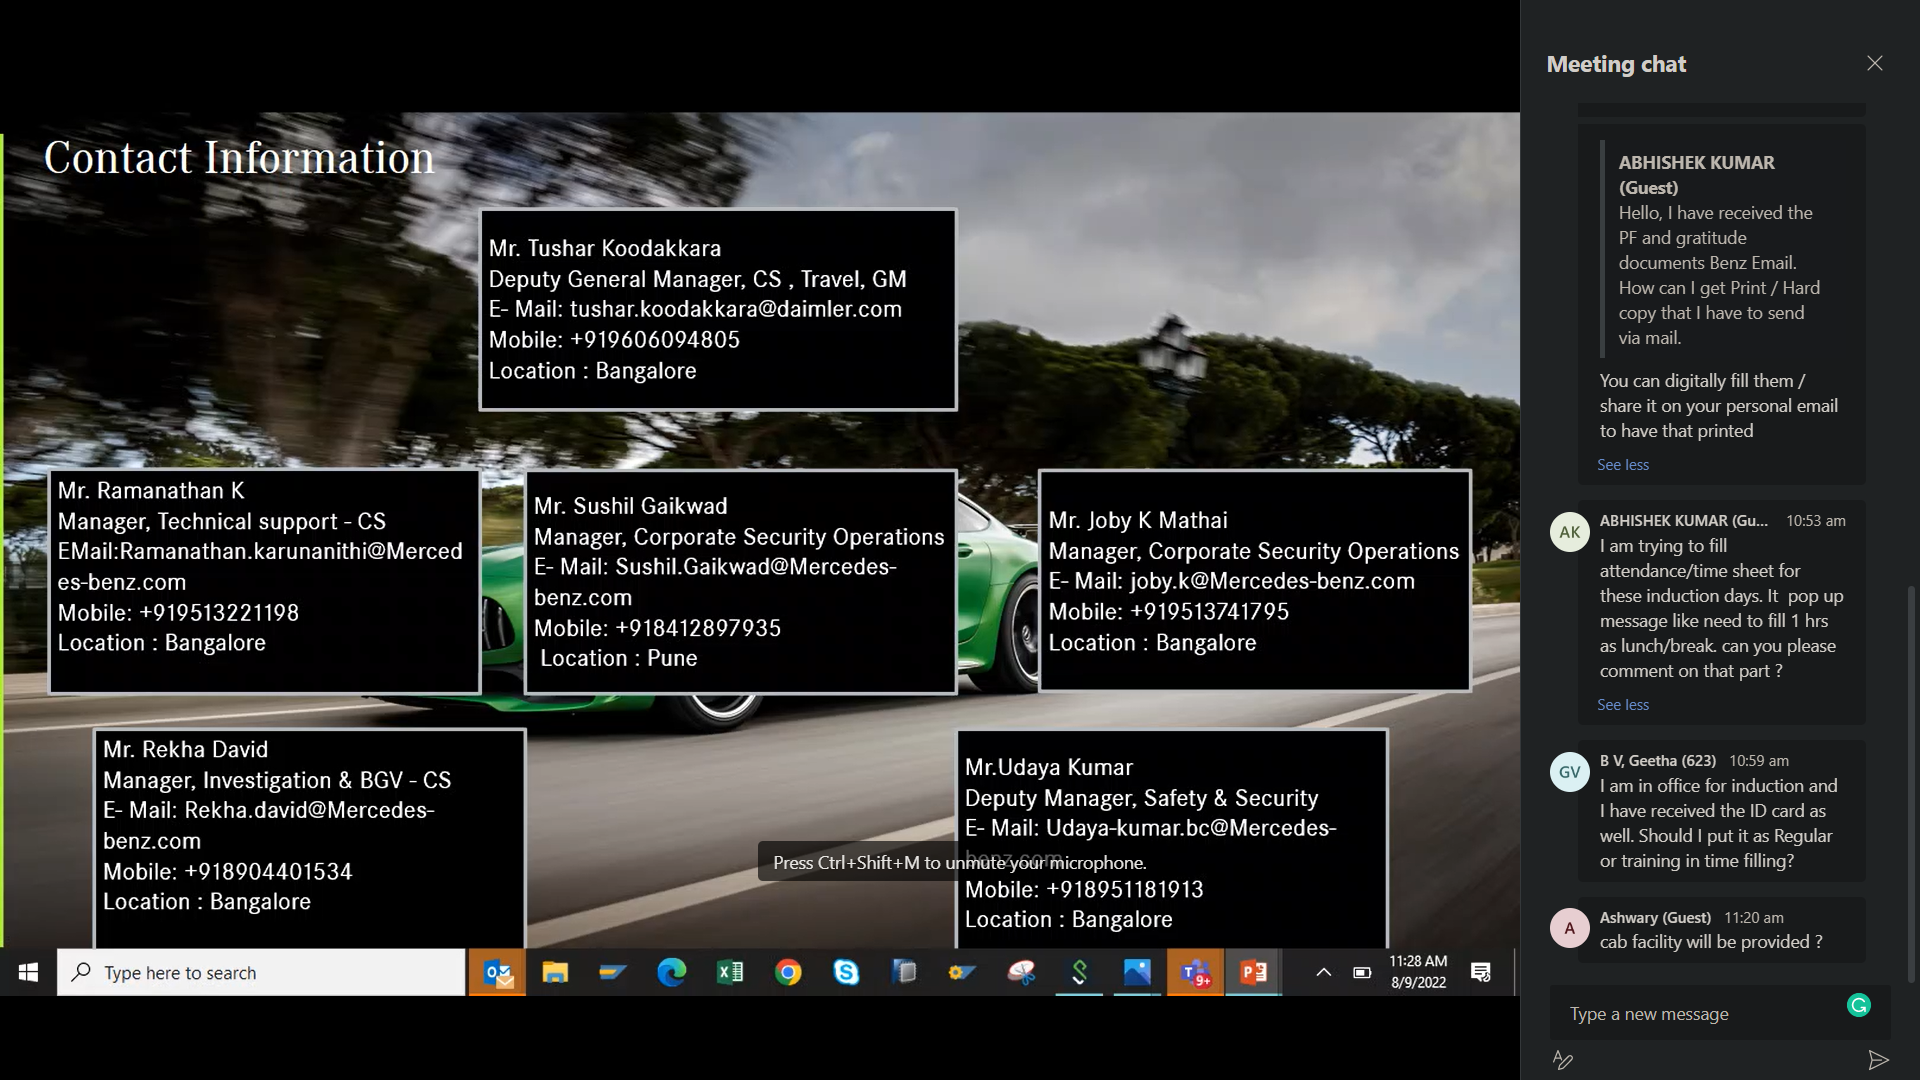
Task: Switch to Microsoft Teams on taskbar
Action: 1195,972
